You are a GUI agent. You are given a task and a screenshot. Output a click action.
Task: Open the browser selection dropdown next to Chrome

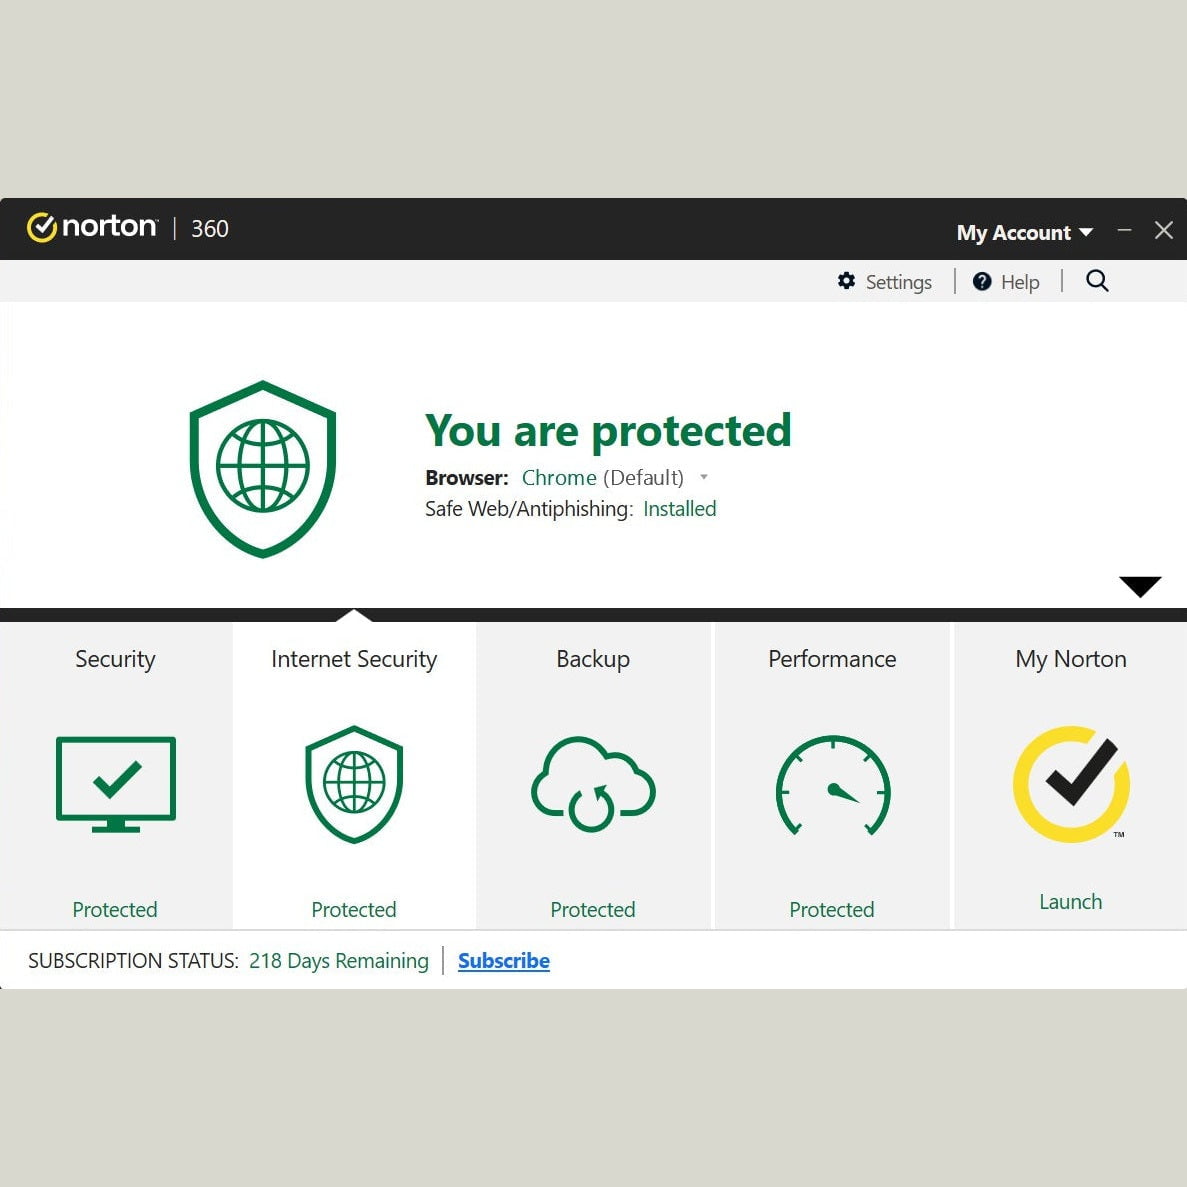click(705, 478)
